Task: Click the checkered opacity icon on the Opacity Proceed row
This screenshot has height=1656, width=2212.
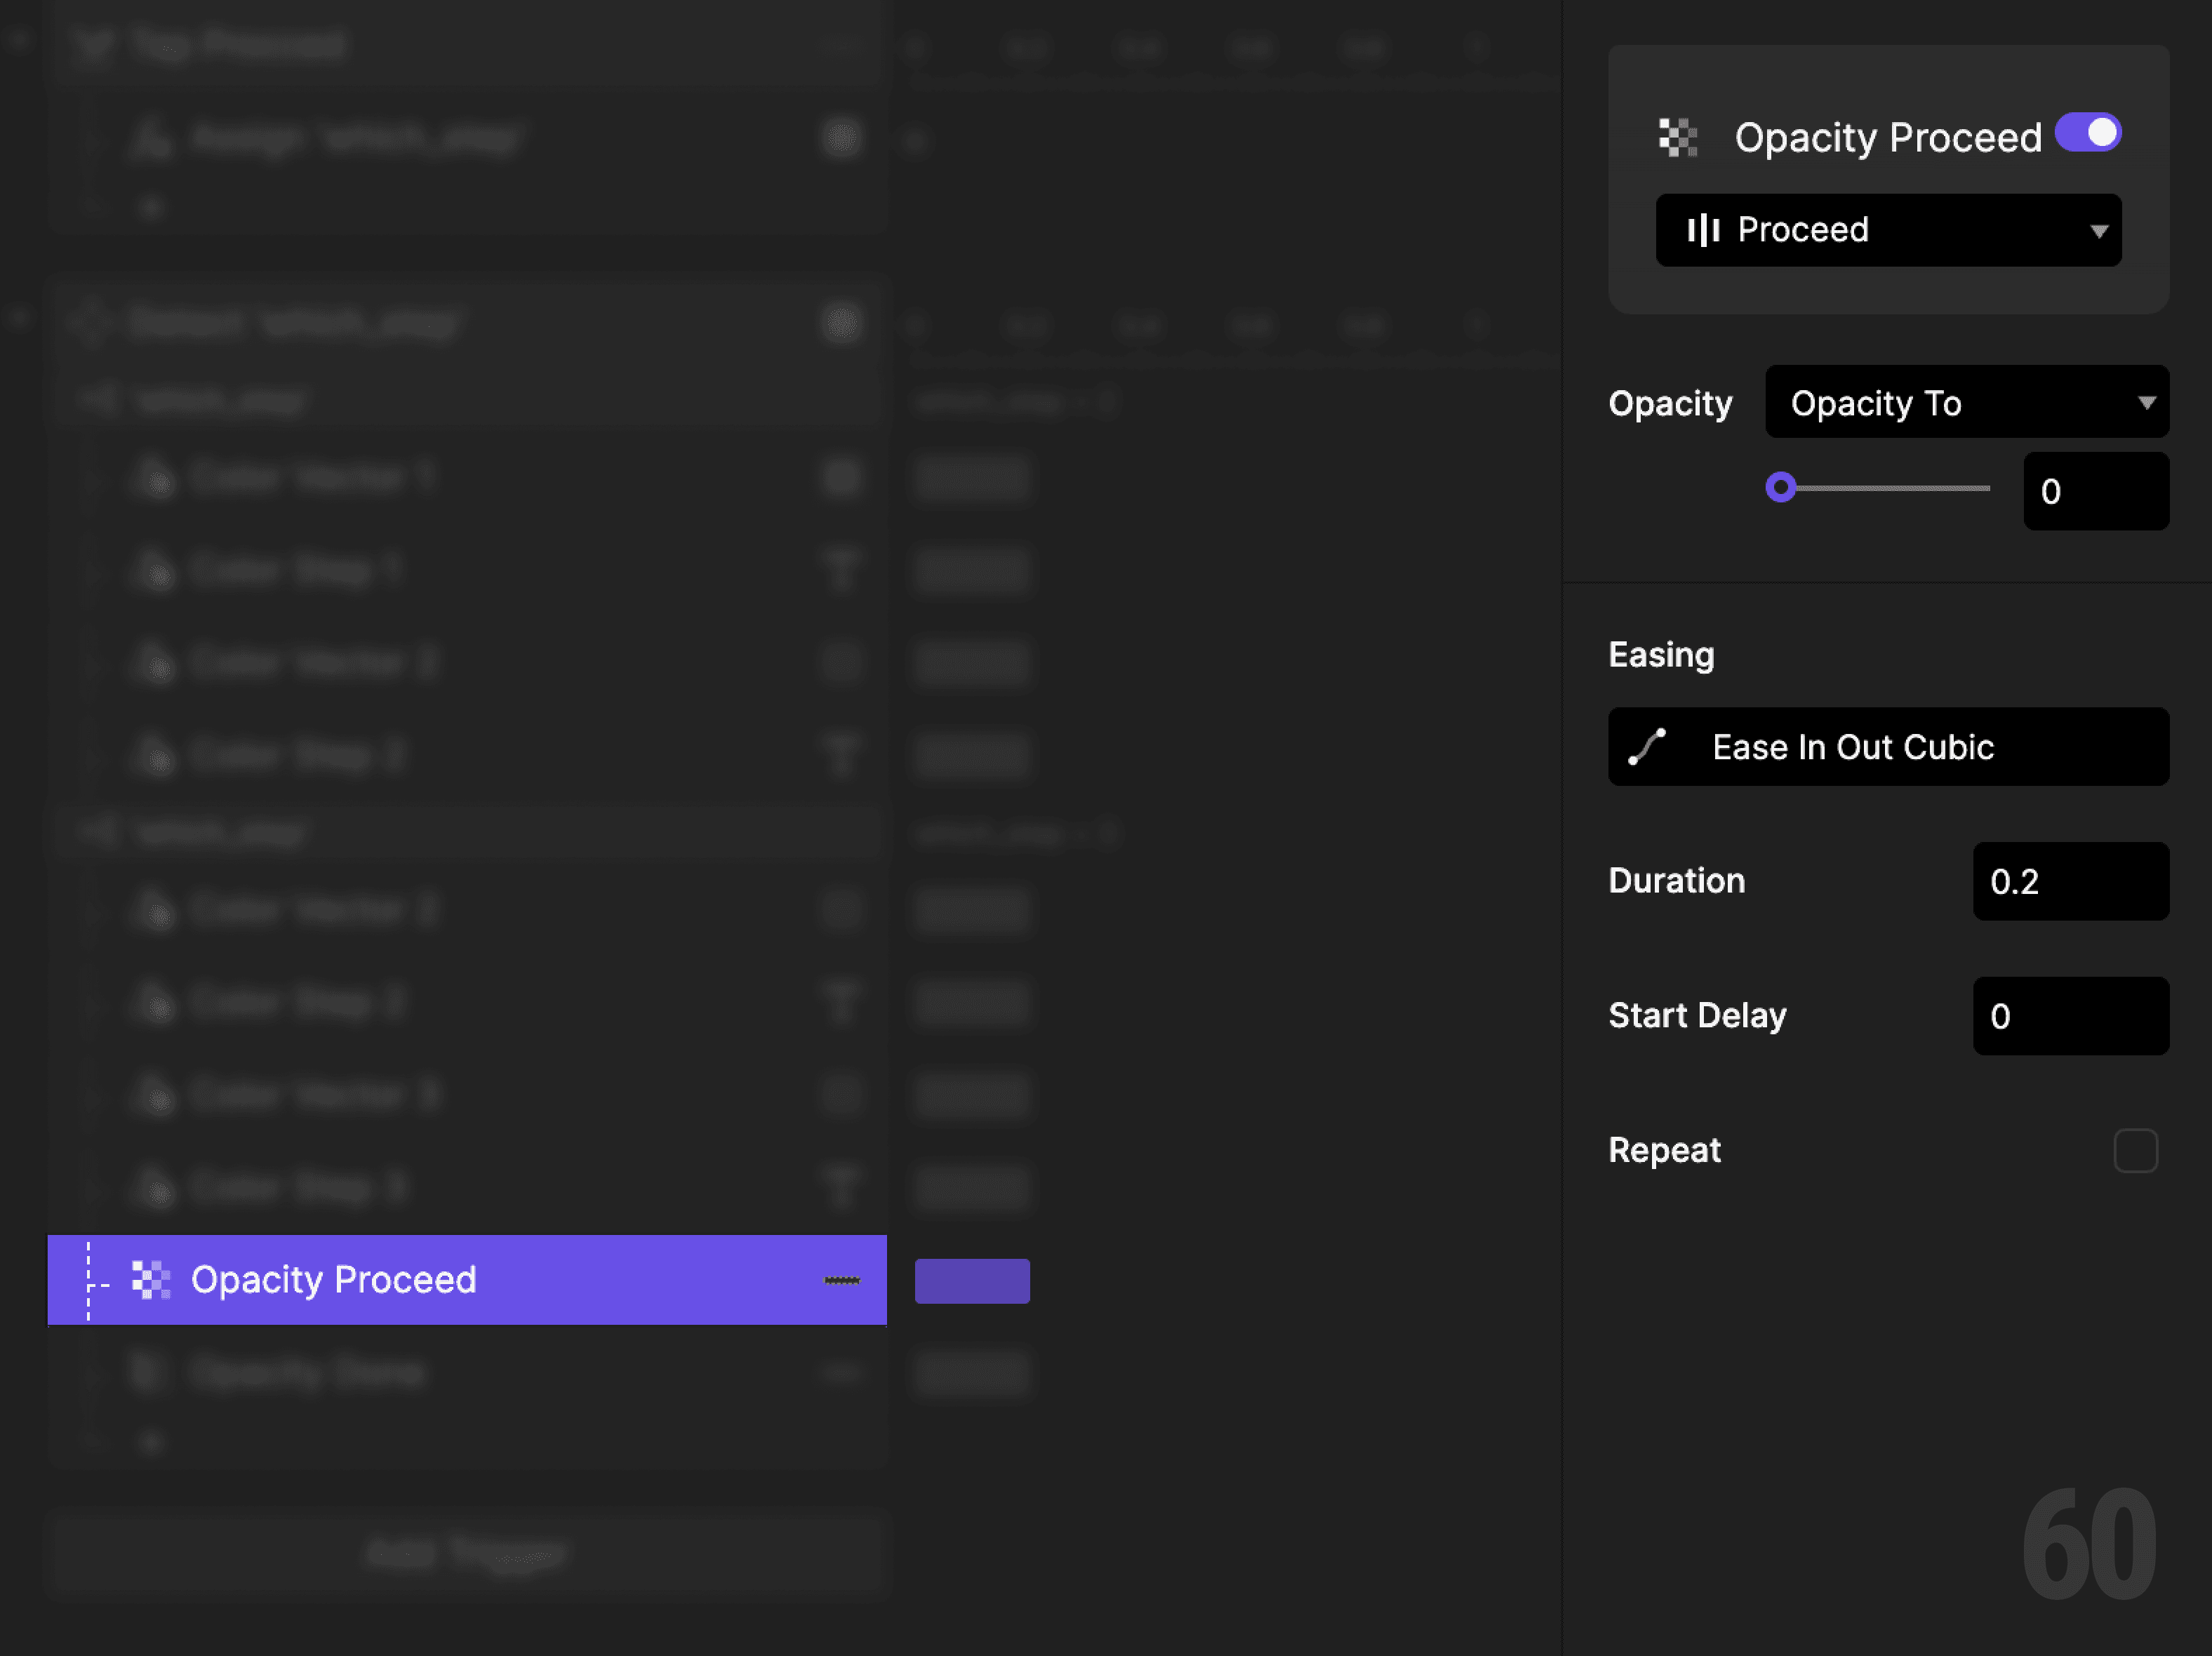Action: [152, 1280]
